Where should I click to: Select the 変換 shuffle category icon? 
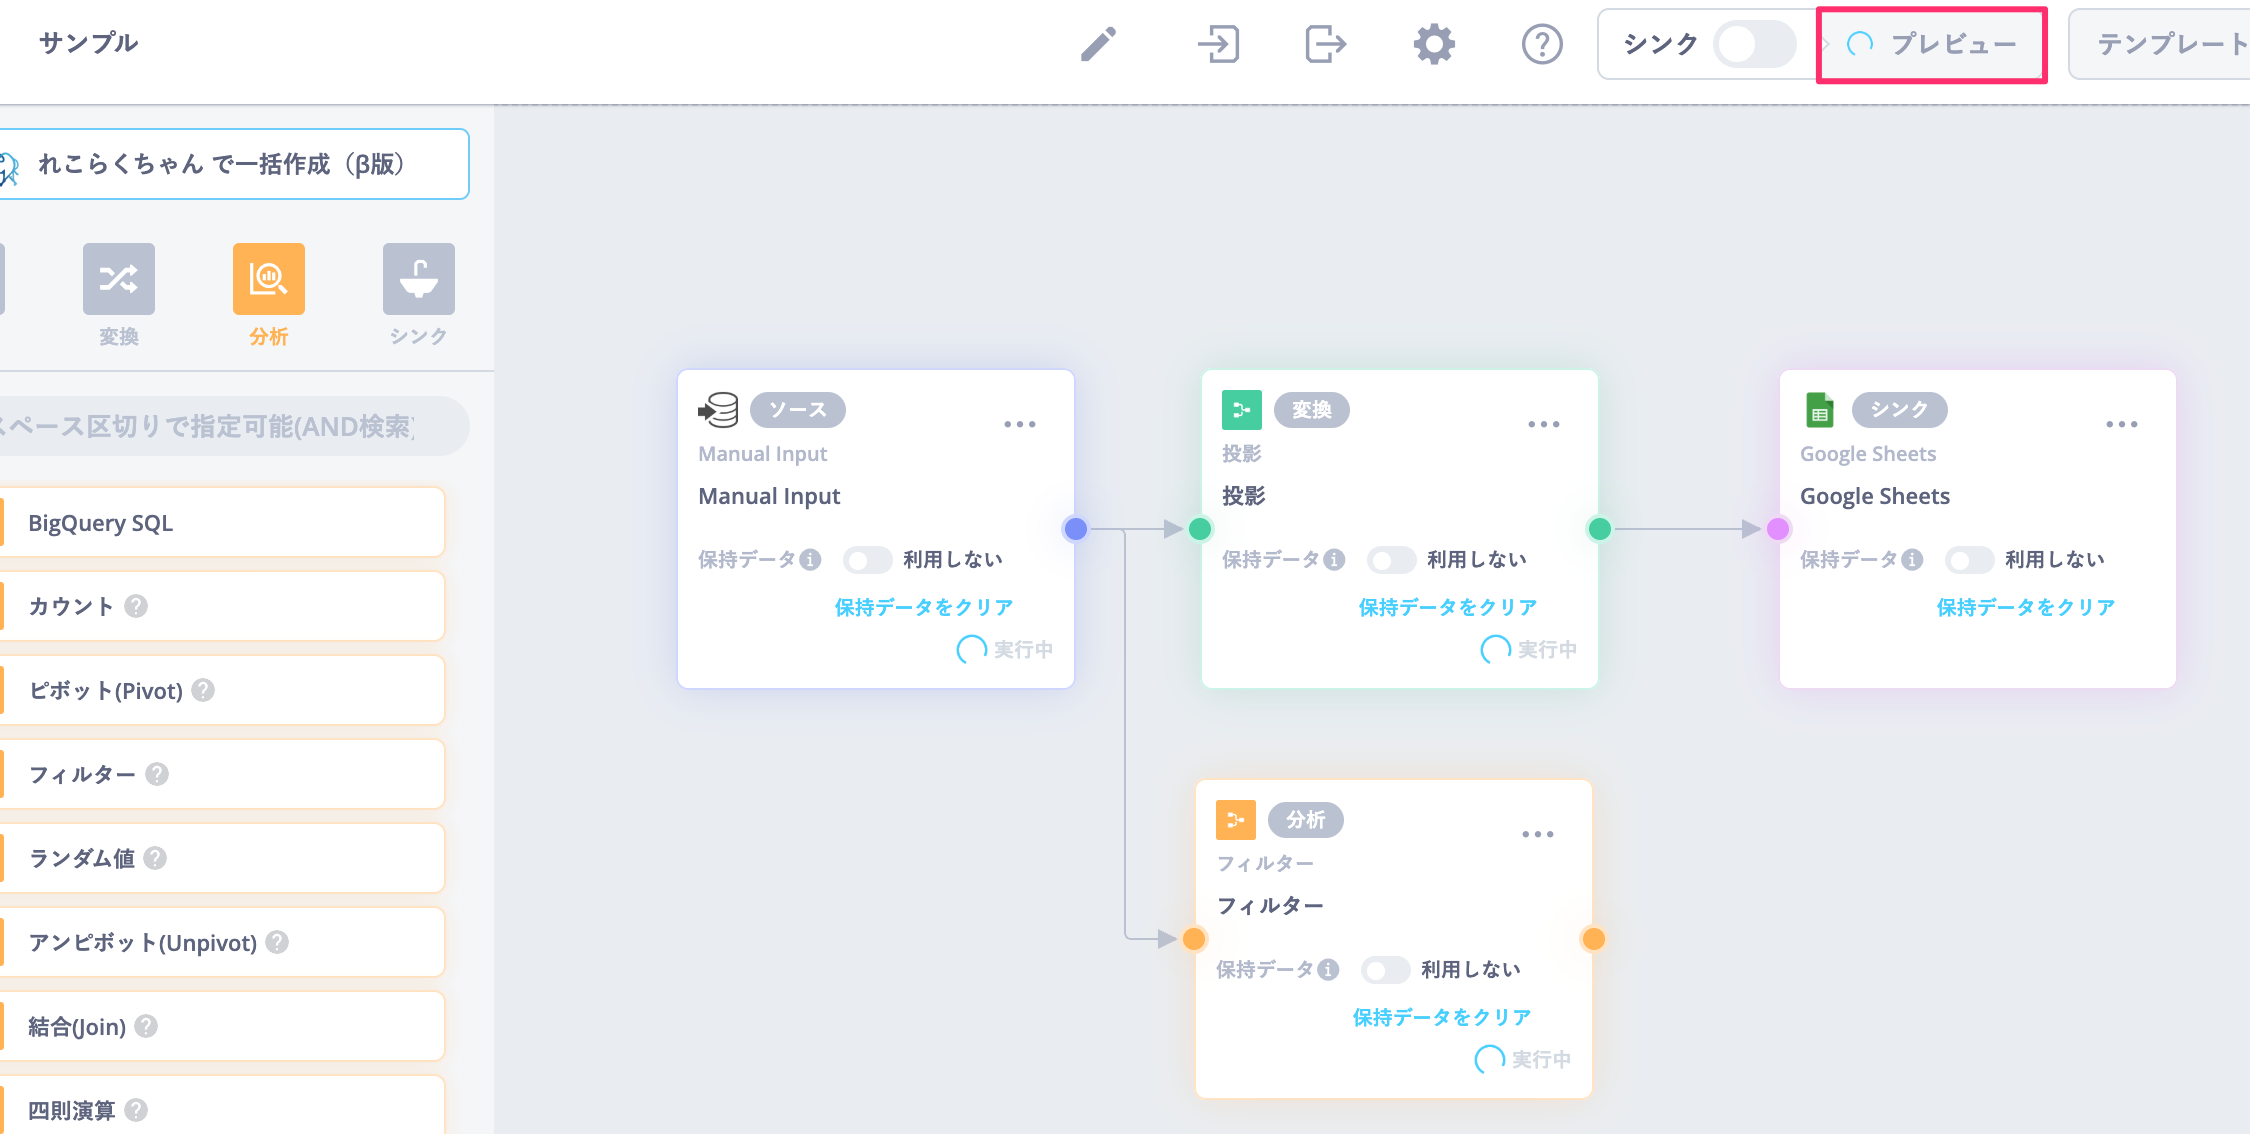[119, 279]
